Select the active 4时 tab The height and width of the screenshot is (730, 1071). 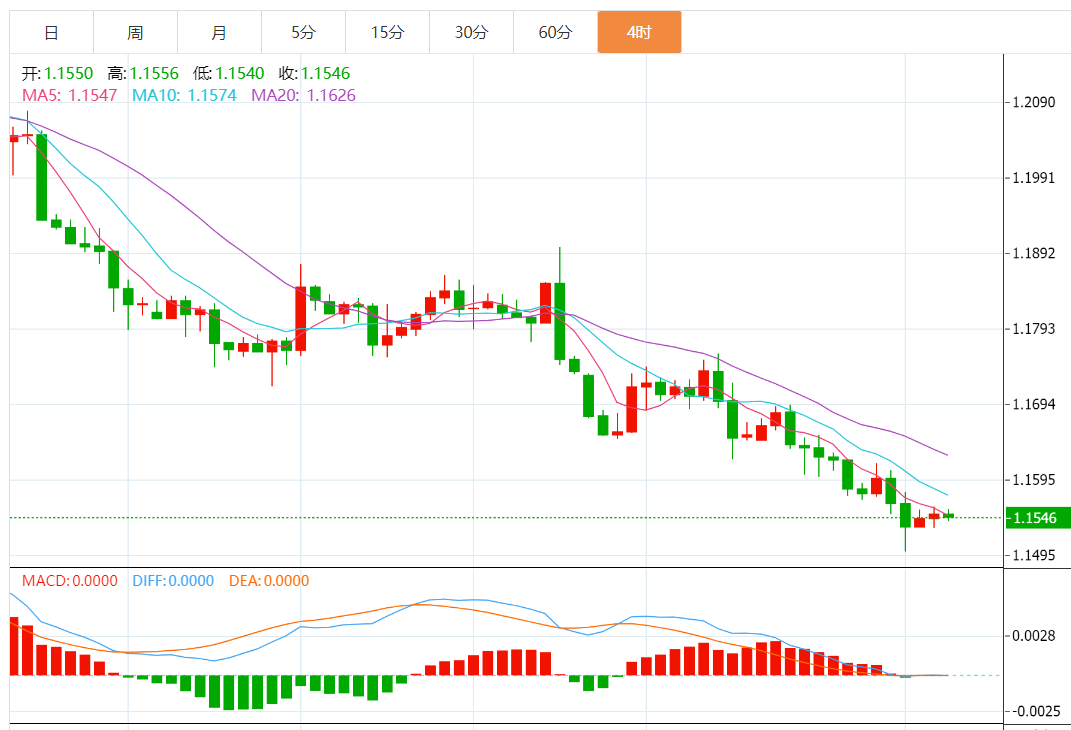tap(639, 32)
